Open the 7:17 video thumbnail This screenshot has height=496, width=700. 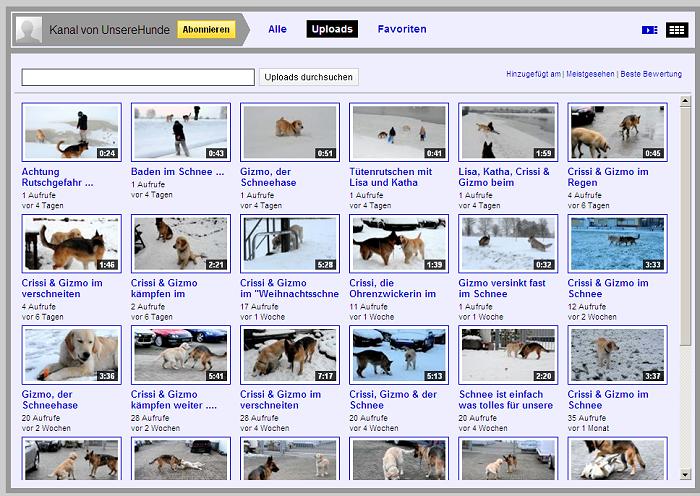[290, 355]
